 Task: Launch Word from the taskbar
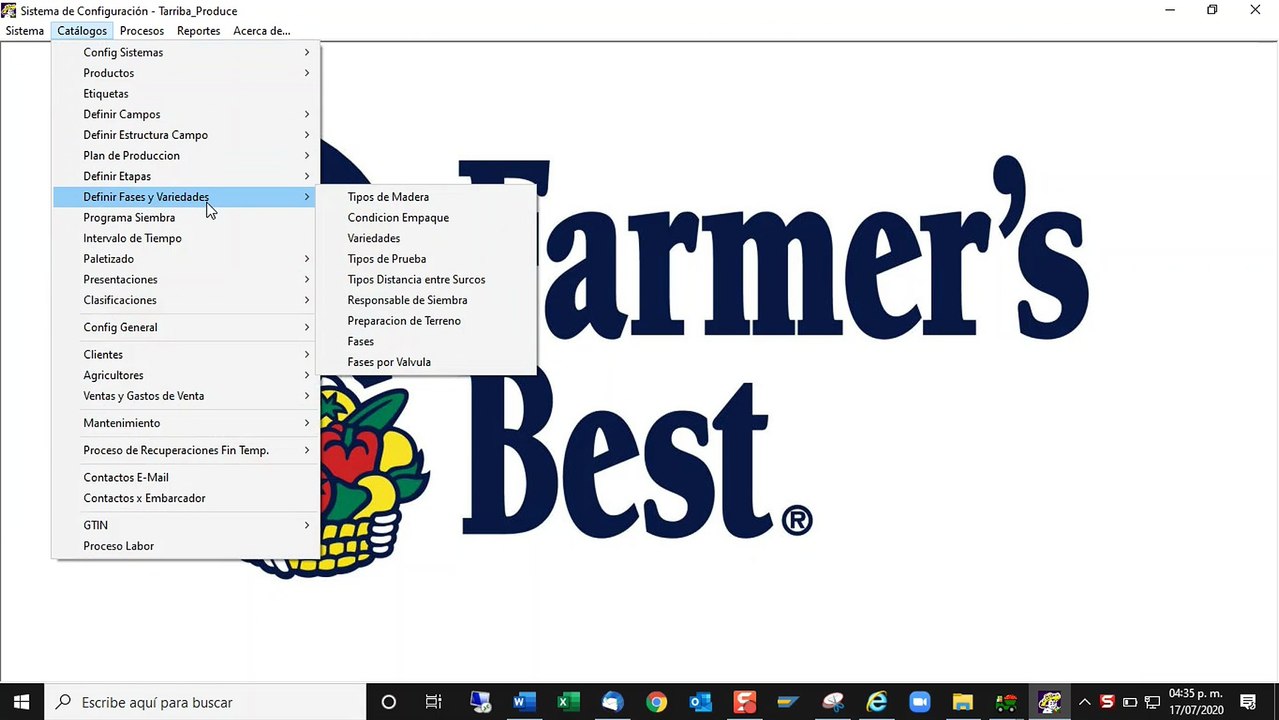(524, 702)
